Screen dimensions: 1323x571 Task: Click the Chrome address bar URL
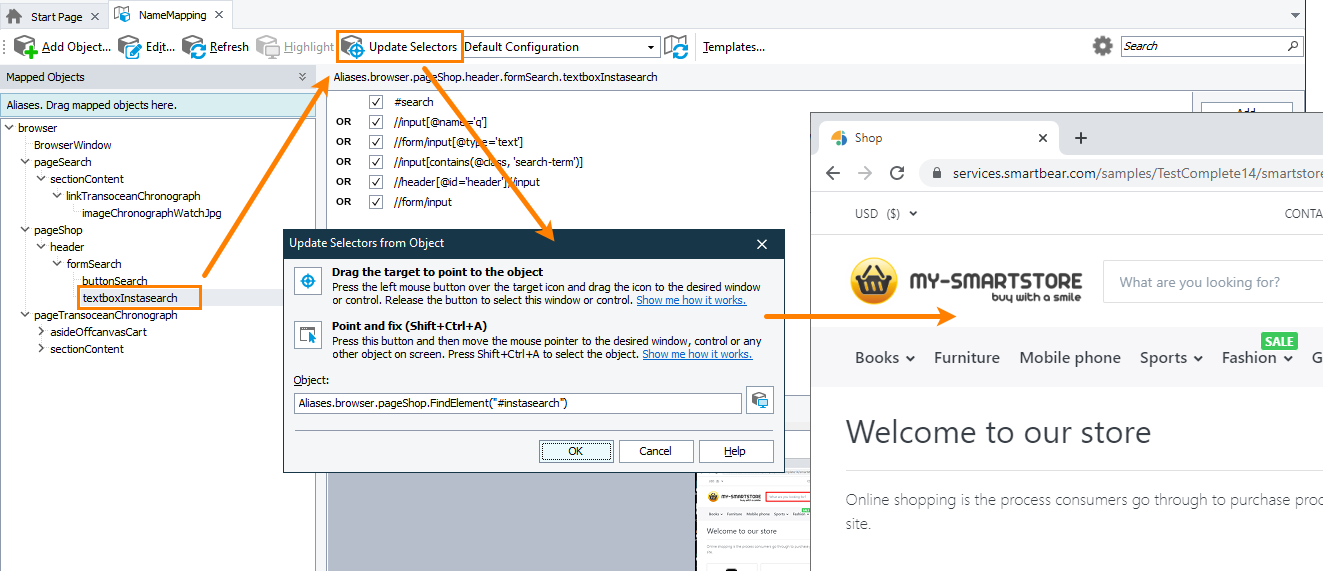(x=1136, y=173)
